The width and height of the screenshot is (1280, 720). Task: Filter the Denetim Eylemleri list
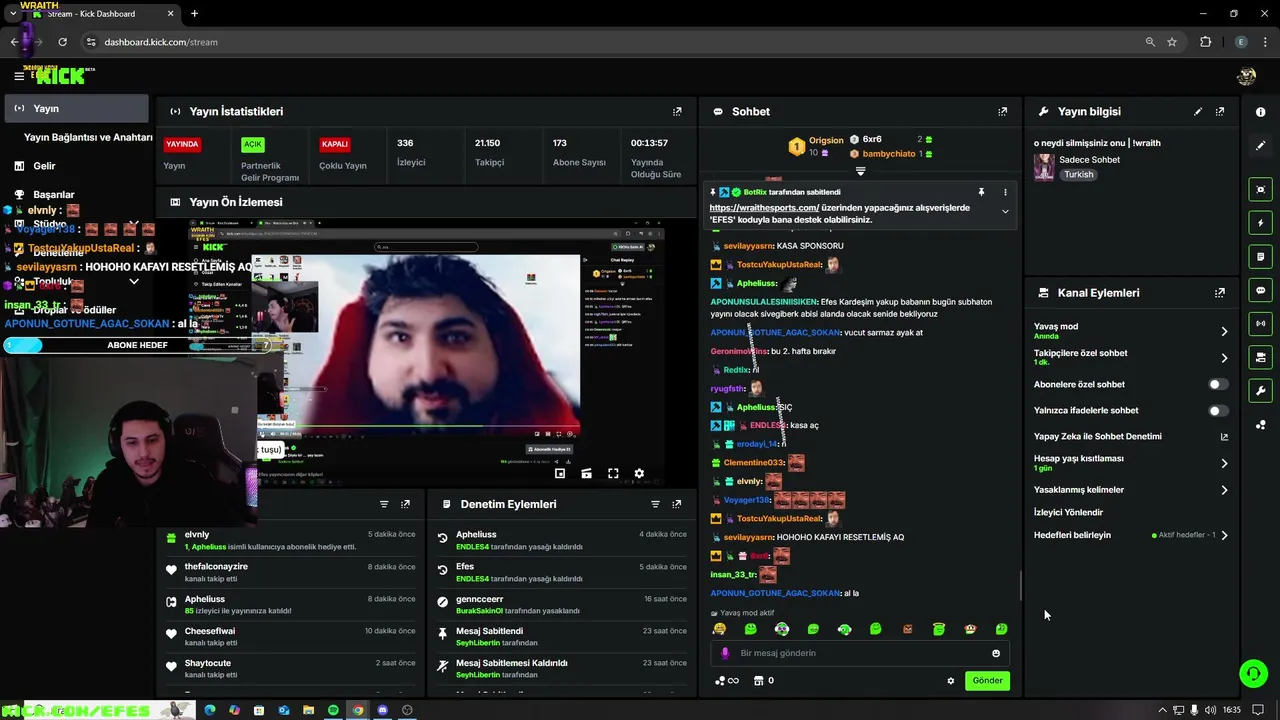[x=655, y=504]
